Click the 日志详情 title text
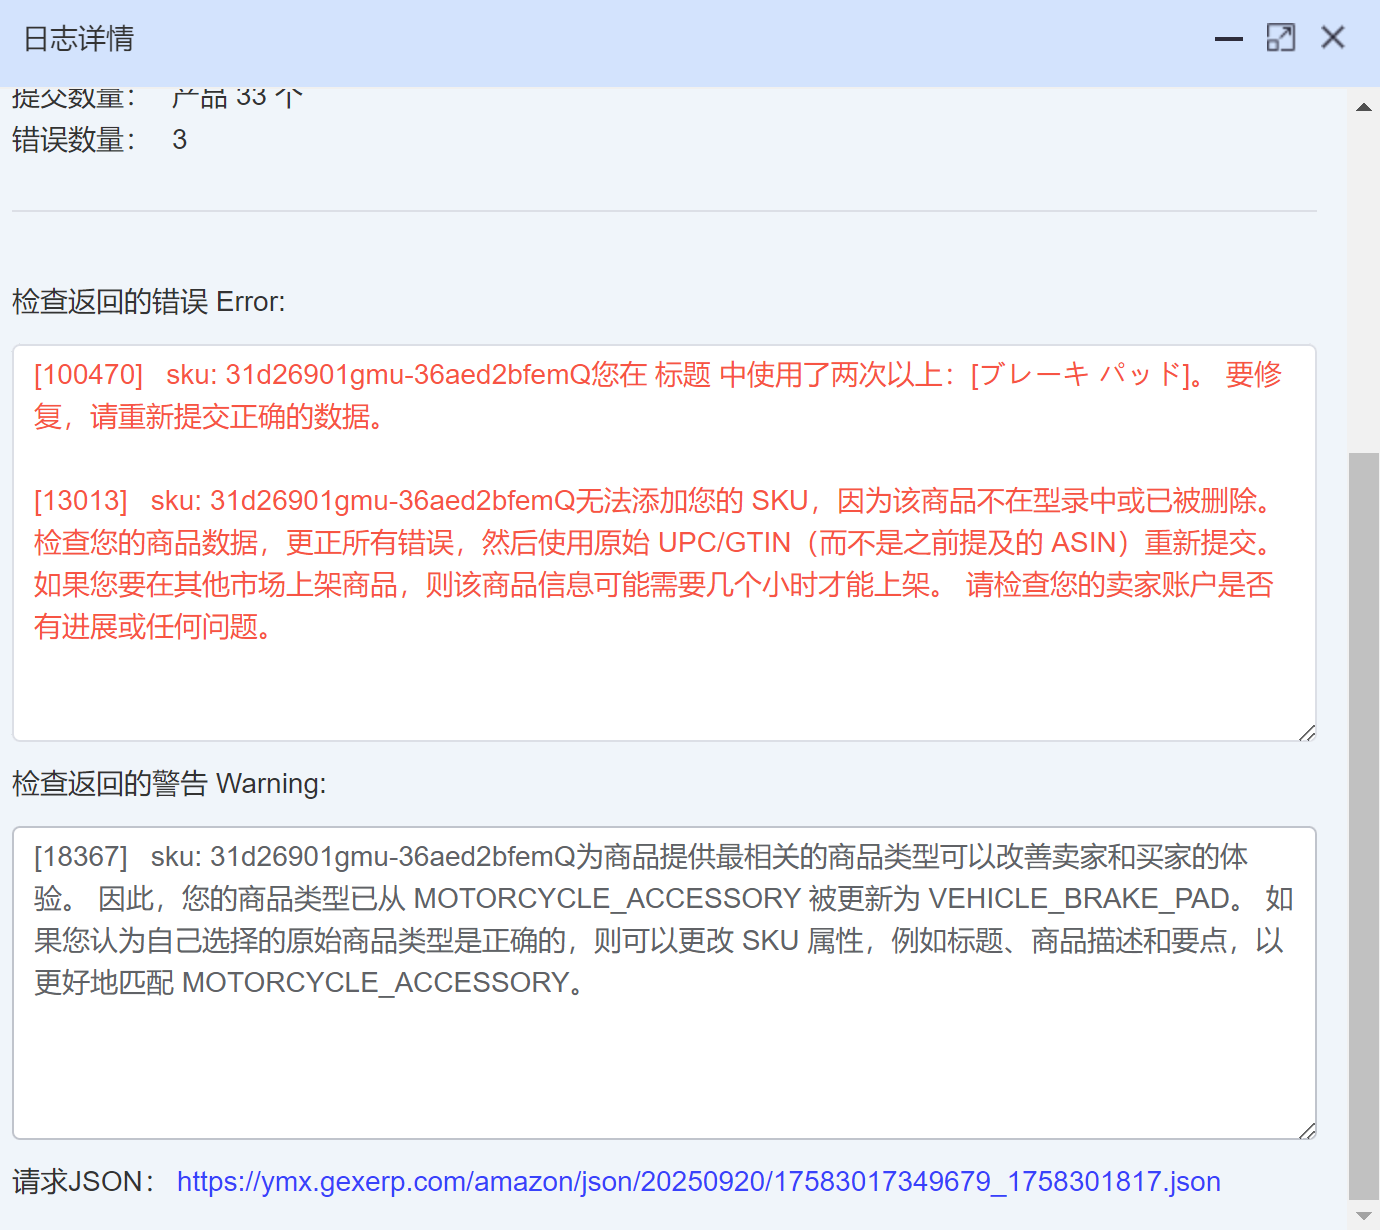 [78, 39]
